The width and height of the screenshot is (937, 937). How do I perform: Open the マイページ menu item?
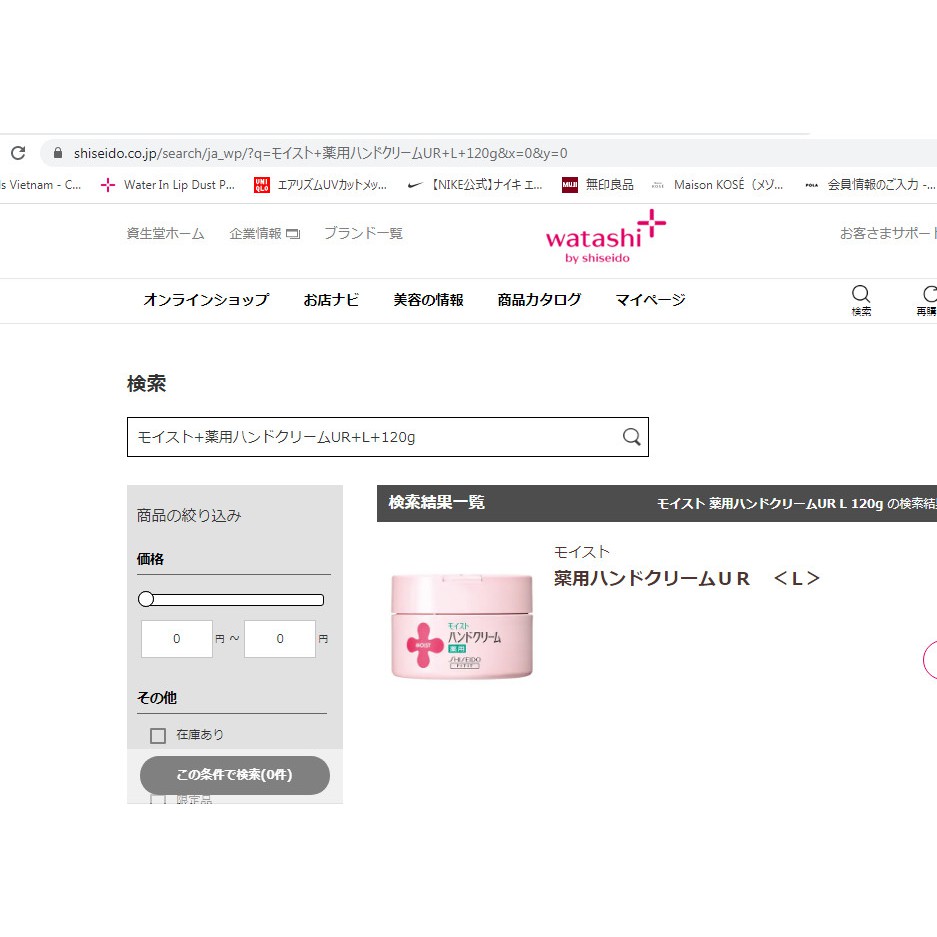click(649, 300)
